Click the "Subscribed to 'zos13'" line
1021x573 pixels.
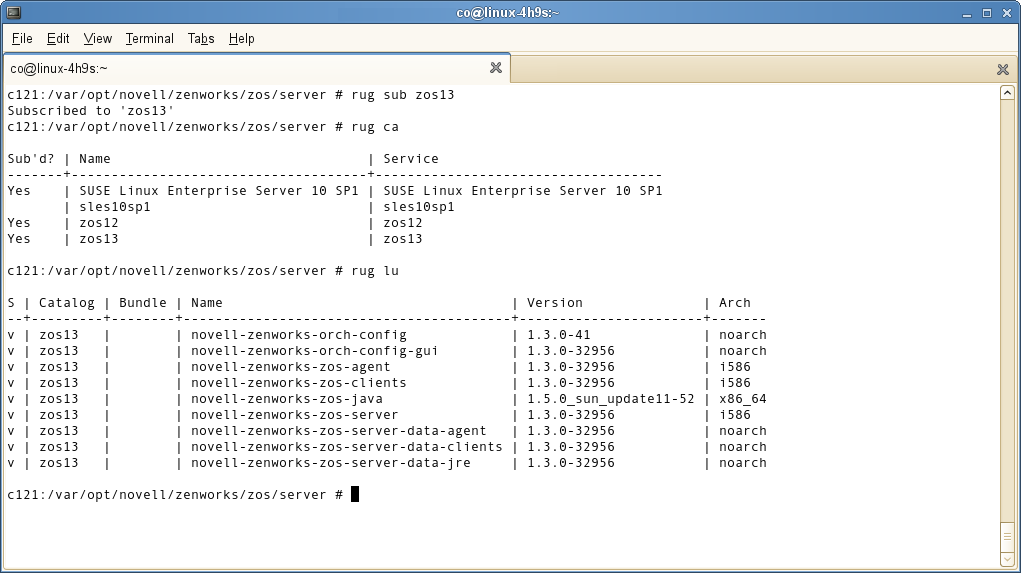91,111
